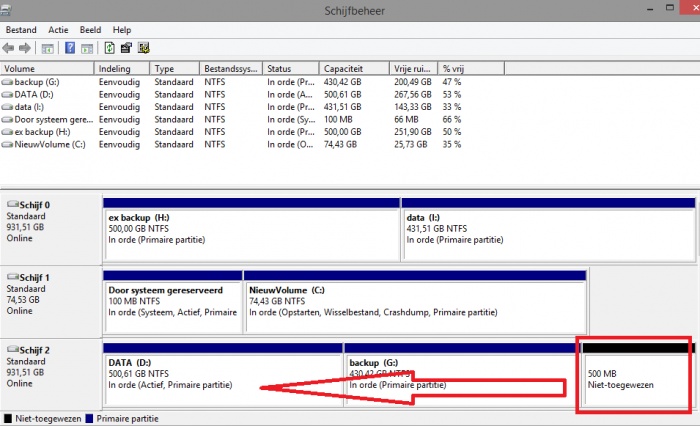Click the Schijf 2 disk icon
Image resolution: width=700 pixels, height=426 pixels.
[x=13, y=349]
